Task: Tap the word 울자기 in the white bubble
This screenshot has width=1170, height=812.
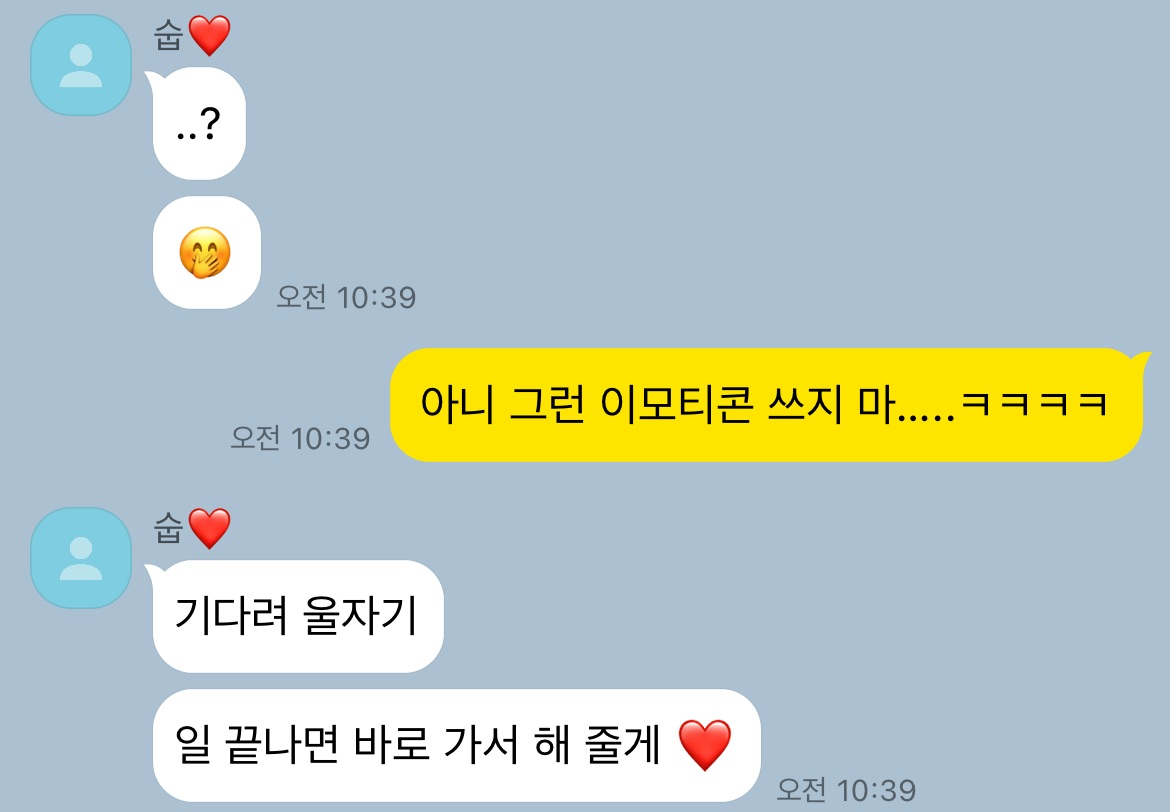Action: pyautogui.click(x=360, y=616)
